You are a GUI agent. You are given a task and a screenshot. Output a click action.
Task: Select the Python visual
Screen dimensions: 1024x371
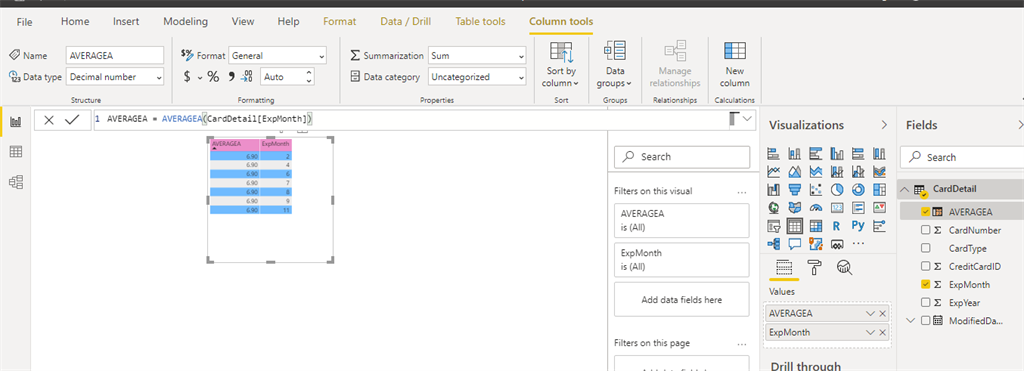pyautogui.click(x=857, y=226)
